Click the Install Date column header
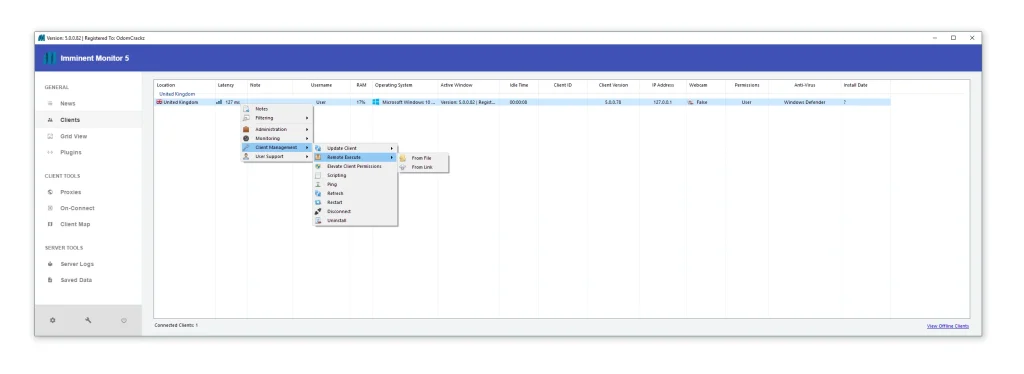1024x374 pixels. coord(856,86)
